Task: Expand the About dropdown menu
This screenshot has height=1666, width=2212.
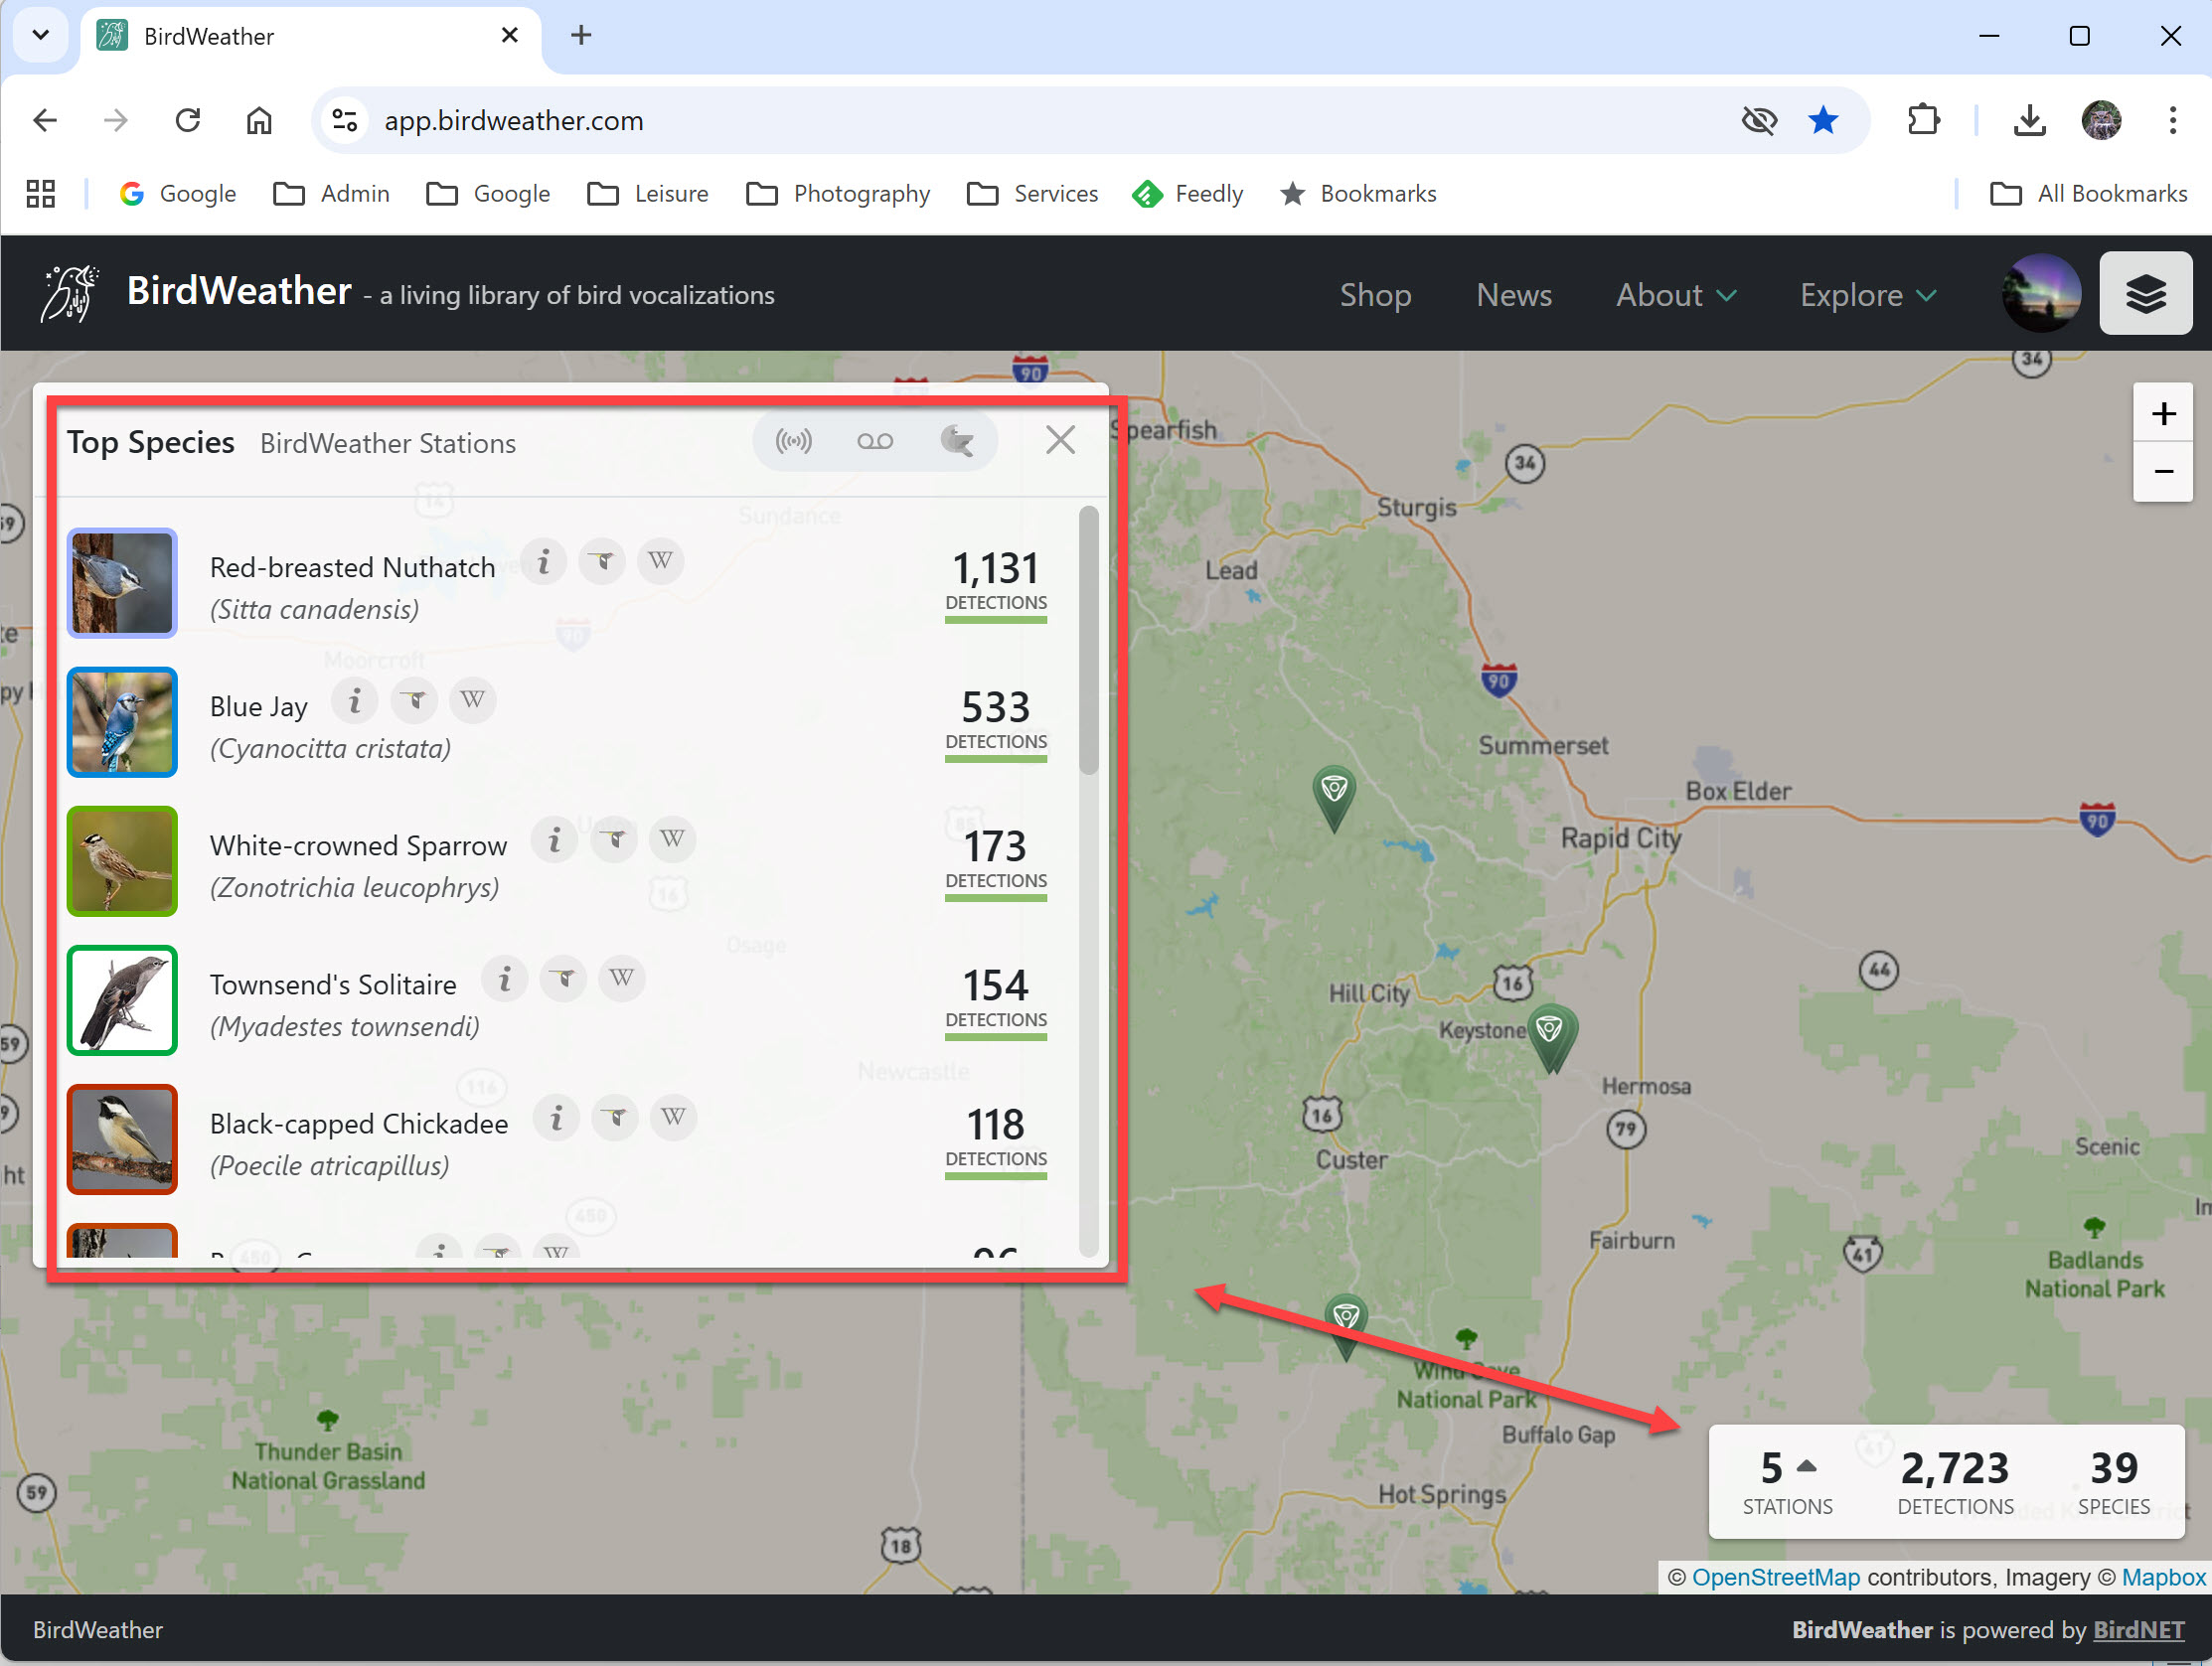Action: click(x=1676, y=295)
